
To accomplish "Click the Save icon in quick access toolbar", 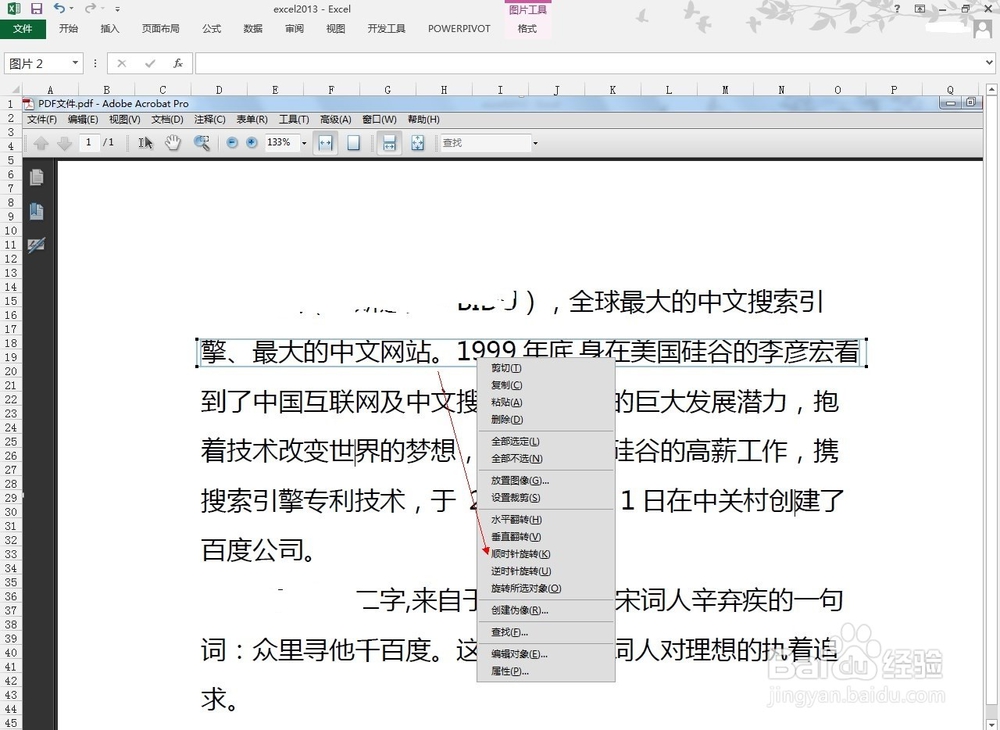I will coord(36,8).
